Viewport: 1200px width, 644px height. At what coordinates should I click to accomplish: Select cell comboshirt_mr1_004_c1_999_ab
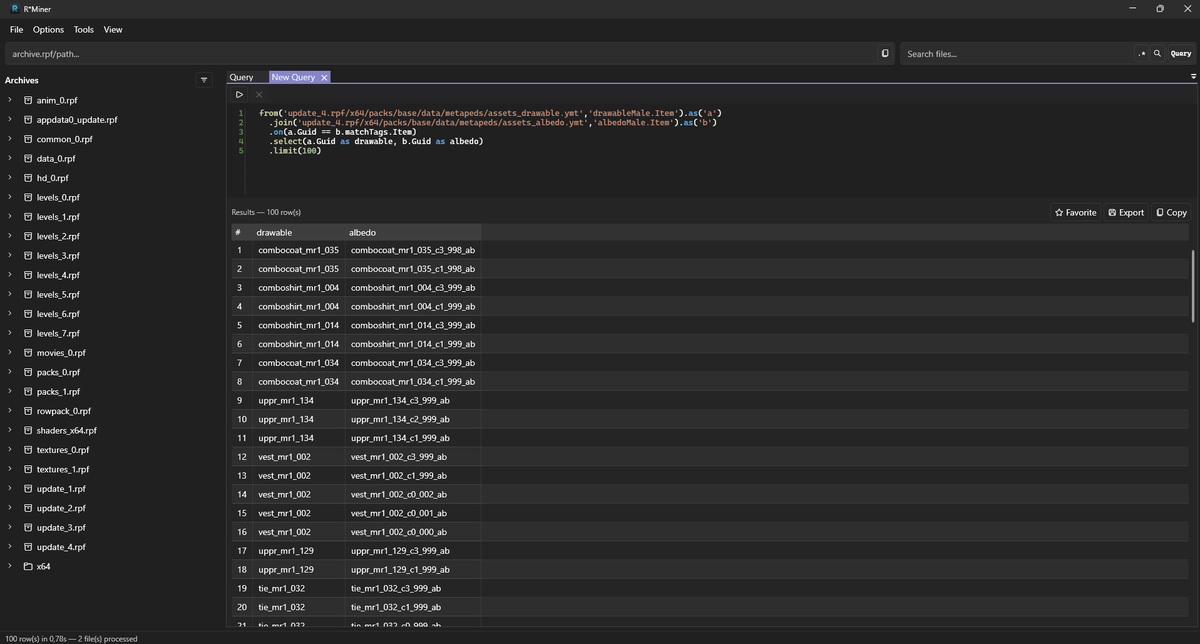413,306
